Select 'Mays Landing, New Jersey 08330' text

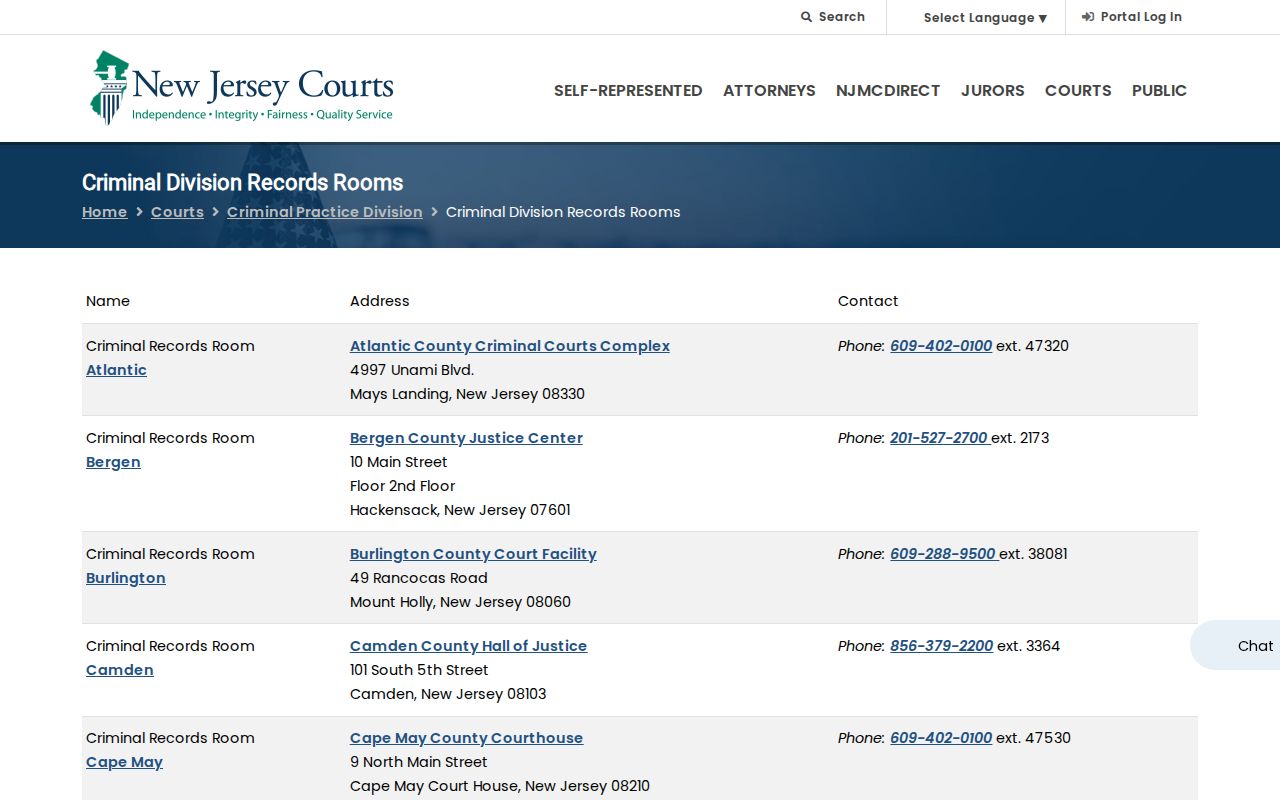(467, 394)
